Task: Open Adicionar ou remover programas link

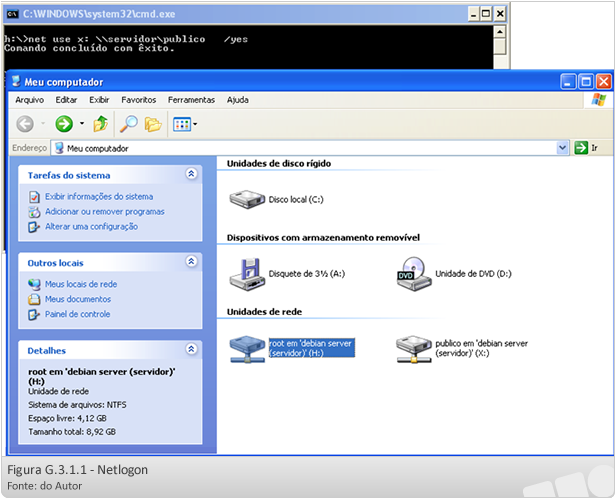Action: pyautogui.click(x=104, y=211)
